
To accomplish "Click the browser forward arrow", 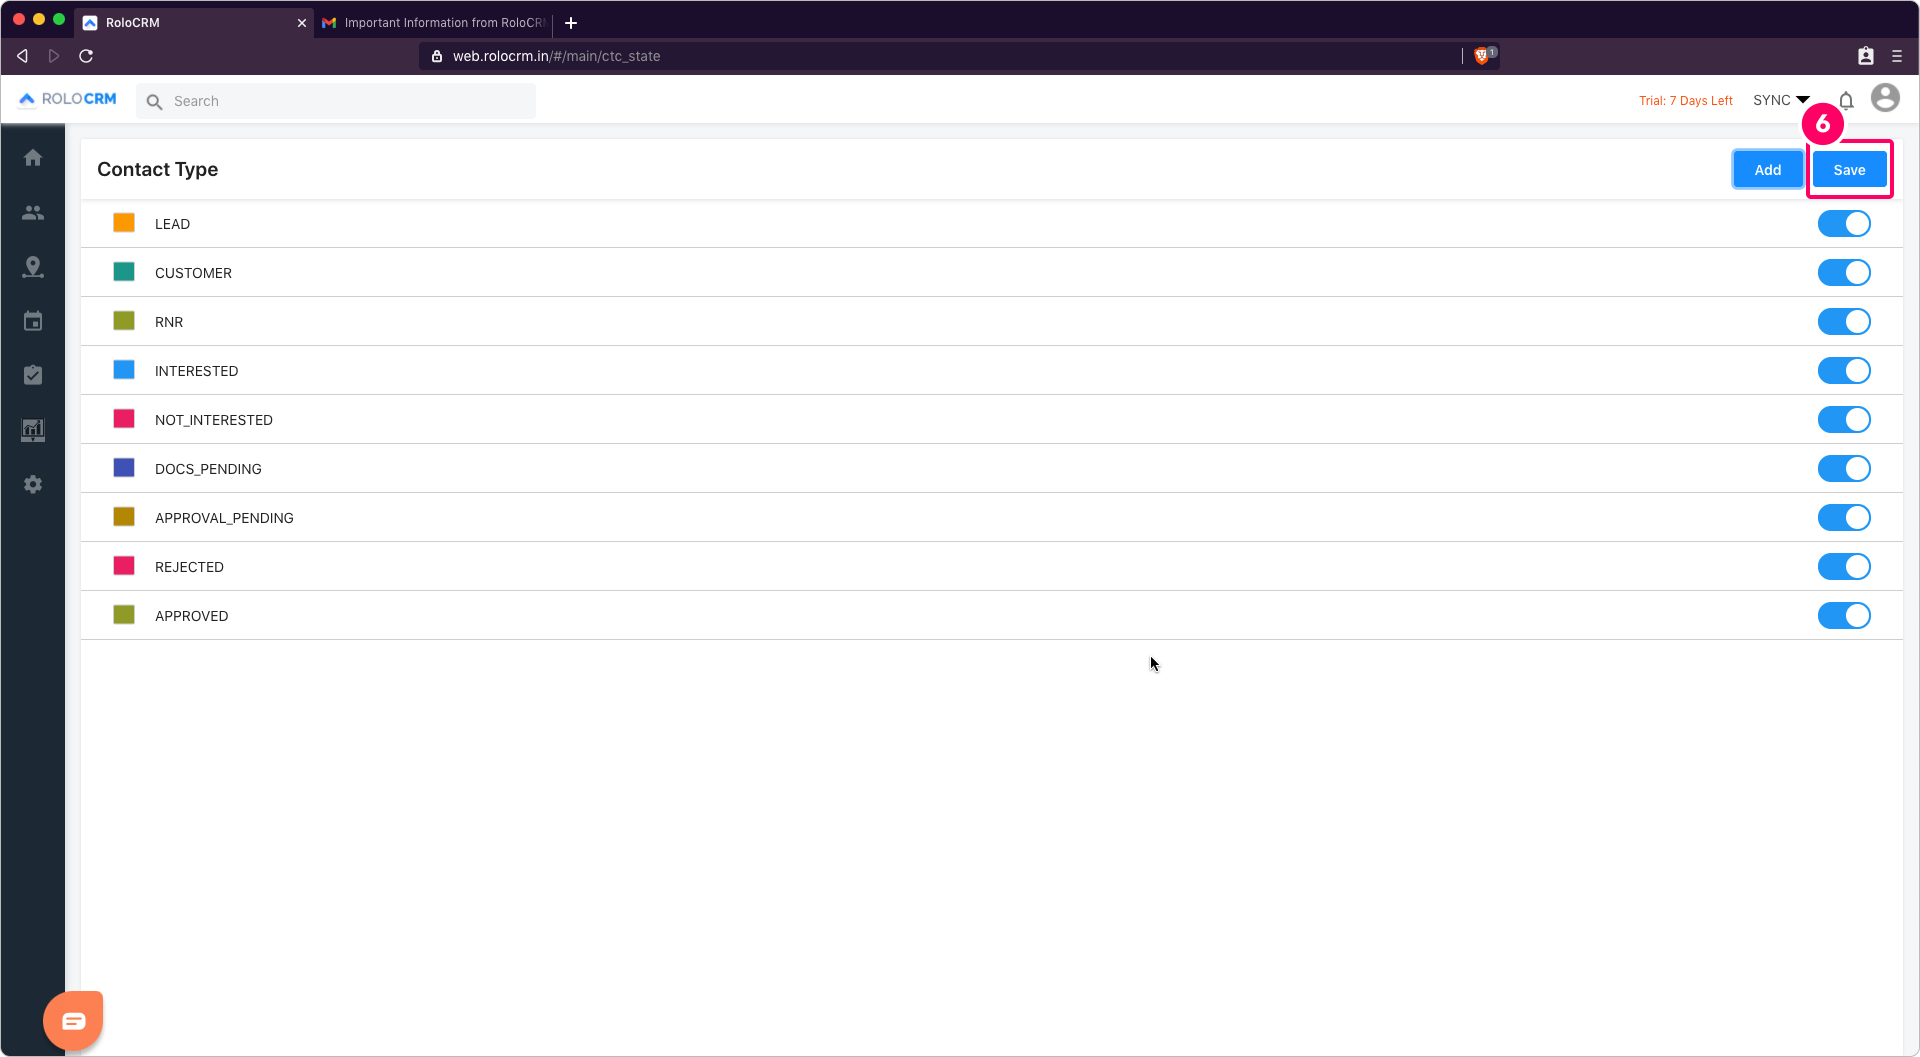I will coord(54,56).
